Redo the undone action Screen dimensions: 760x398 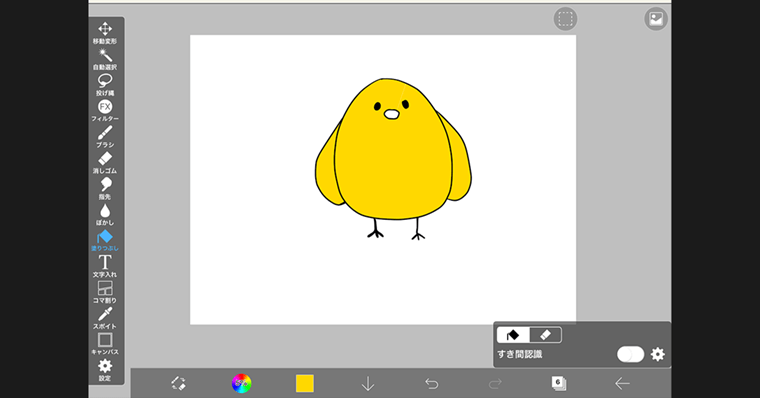(495, 383)
